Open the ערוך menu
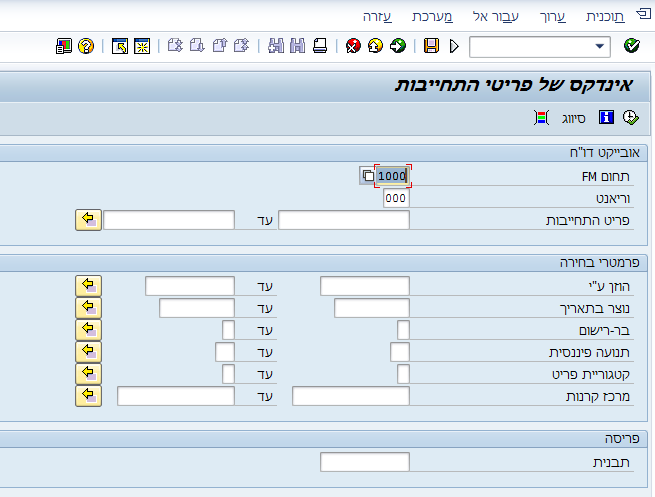Screen dimensions: 655x497 click(552, 17)
